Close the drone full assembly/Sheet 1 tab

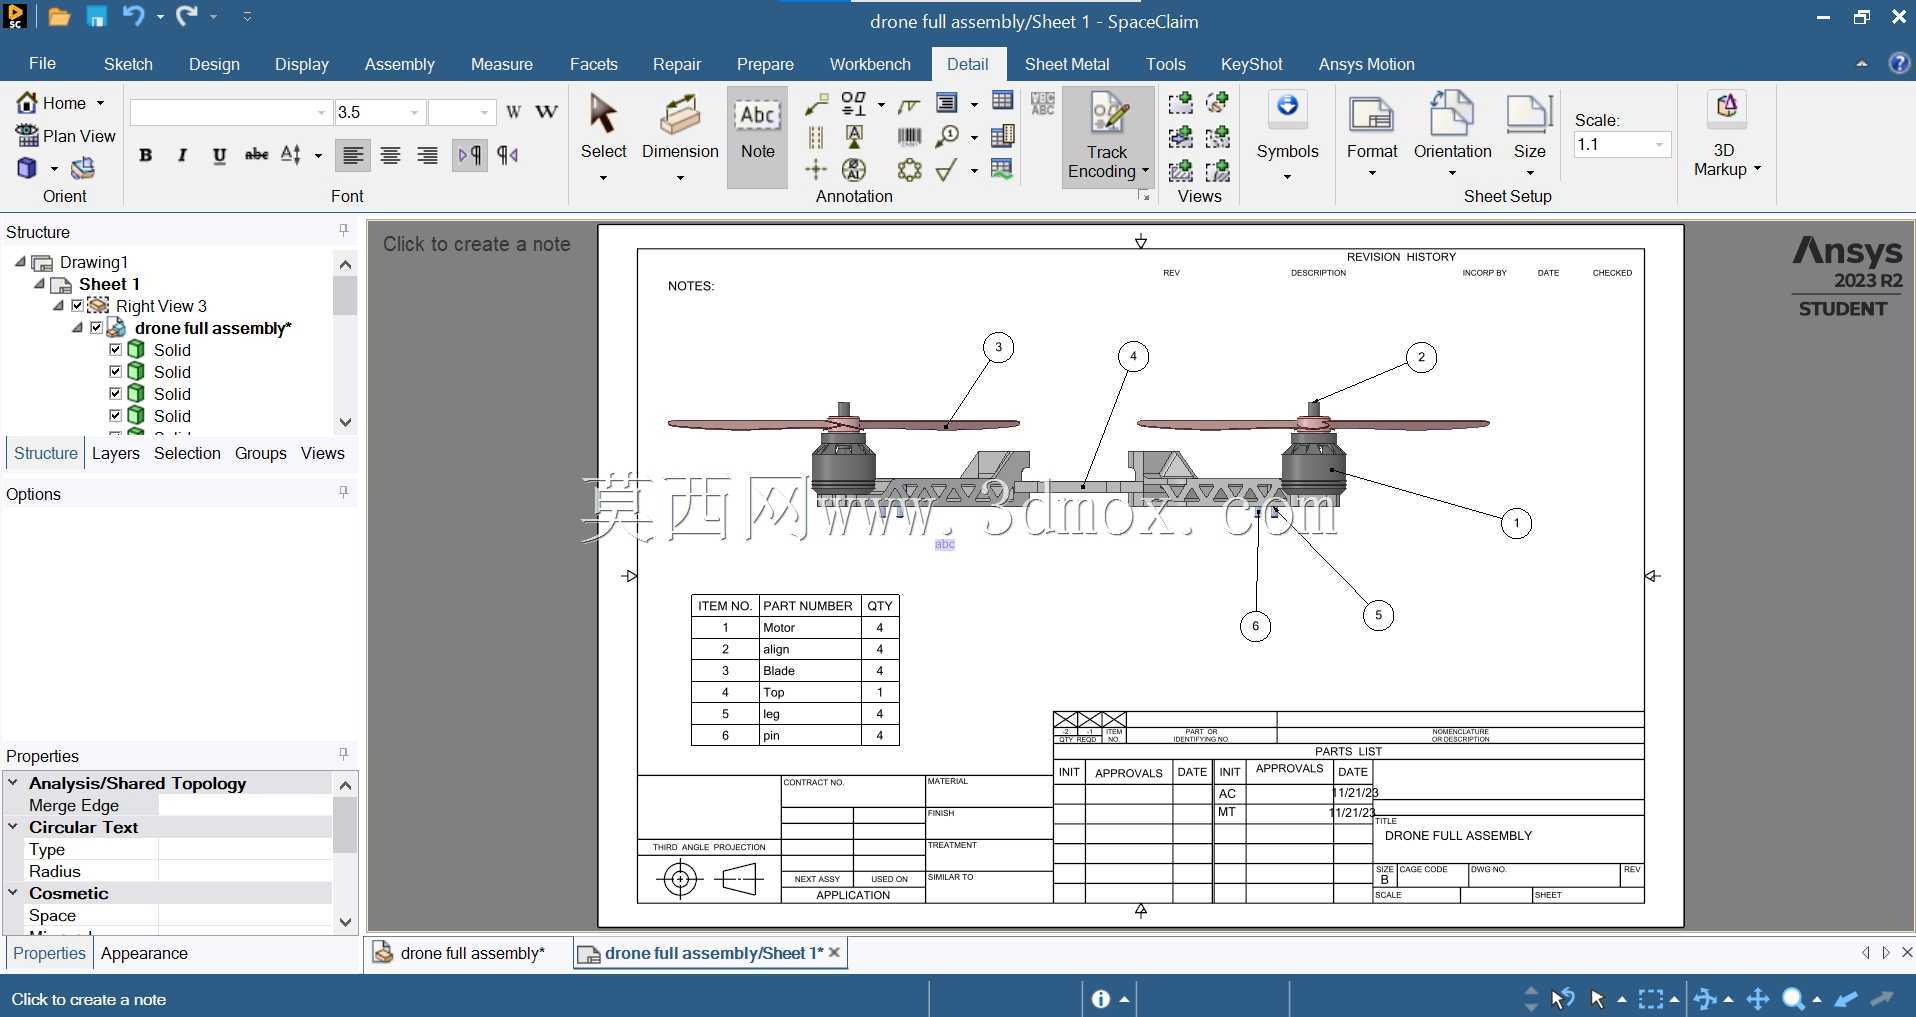[x=834, y=953]
